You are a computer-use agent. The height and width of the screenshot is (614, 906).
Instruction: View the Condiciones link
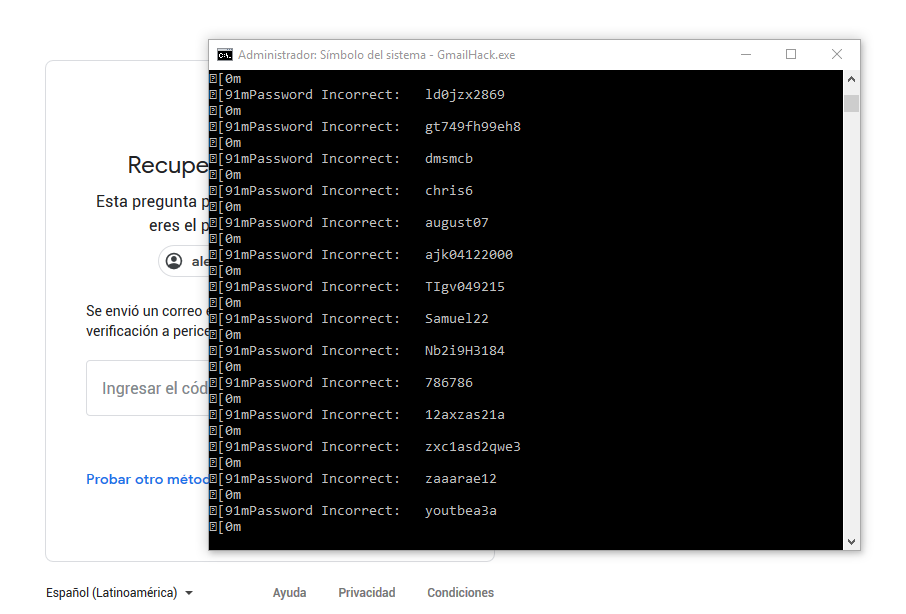coord(460,592)
